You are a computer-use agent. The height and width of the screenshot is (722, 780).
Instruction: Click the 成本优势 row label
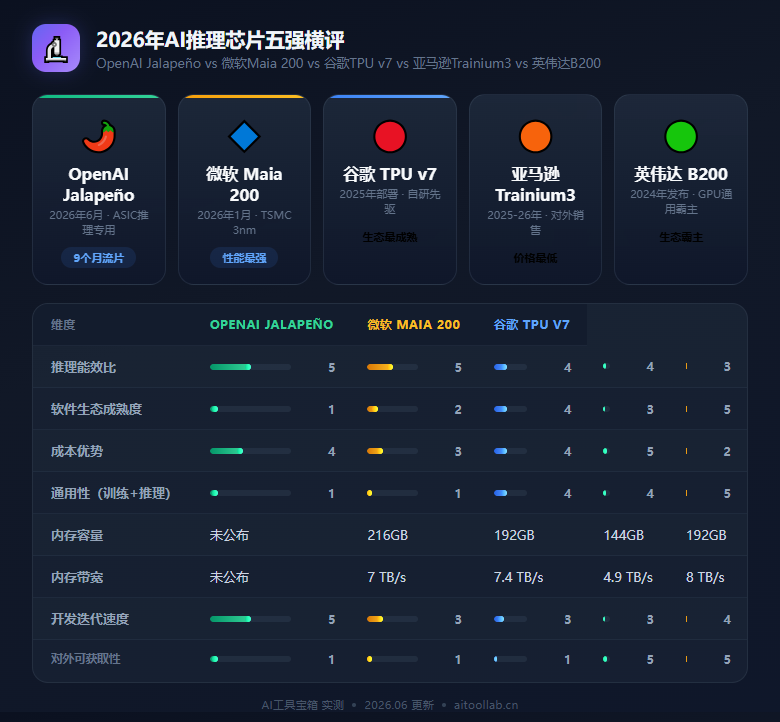pyautogui.click(x=77, y=451)
